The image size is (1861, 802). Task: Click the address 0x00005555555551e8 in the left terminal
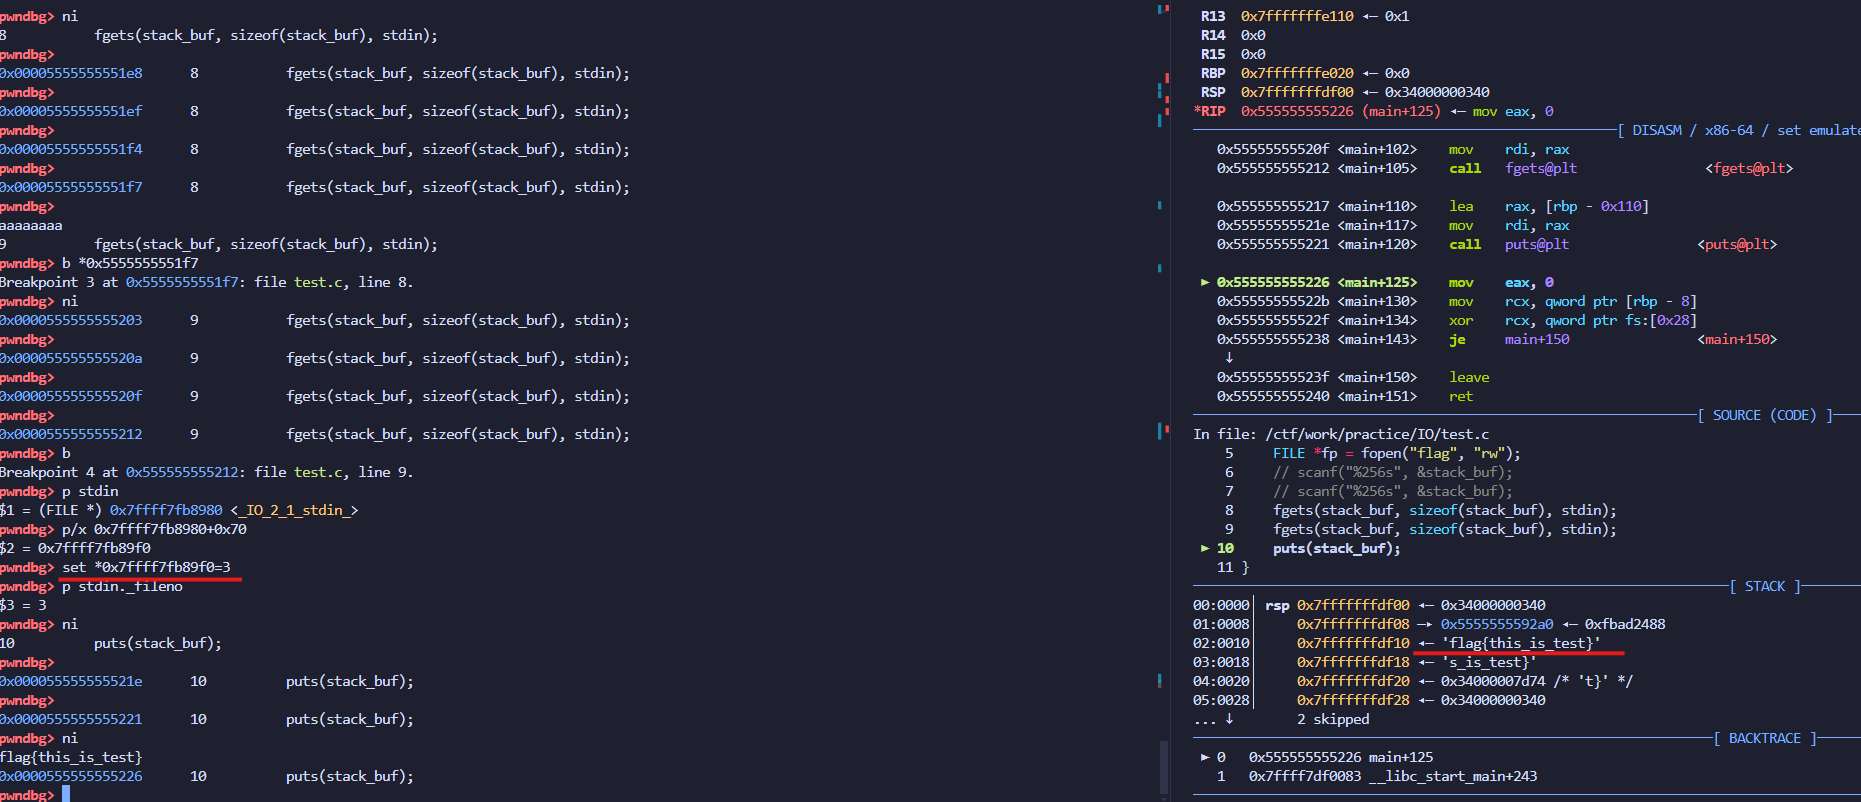tap(71, 73)
